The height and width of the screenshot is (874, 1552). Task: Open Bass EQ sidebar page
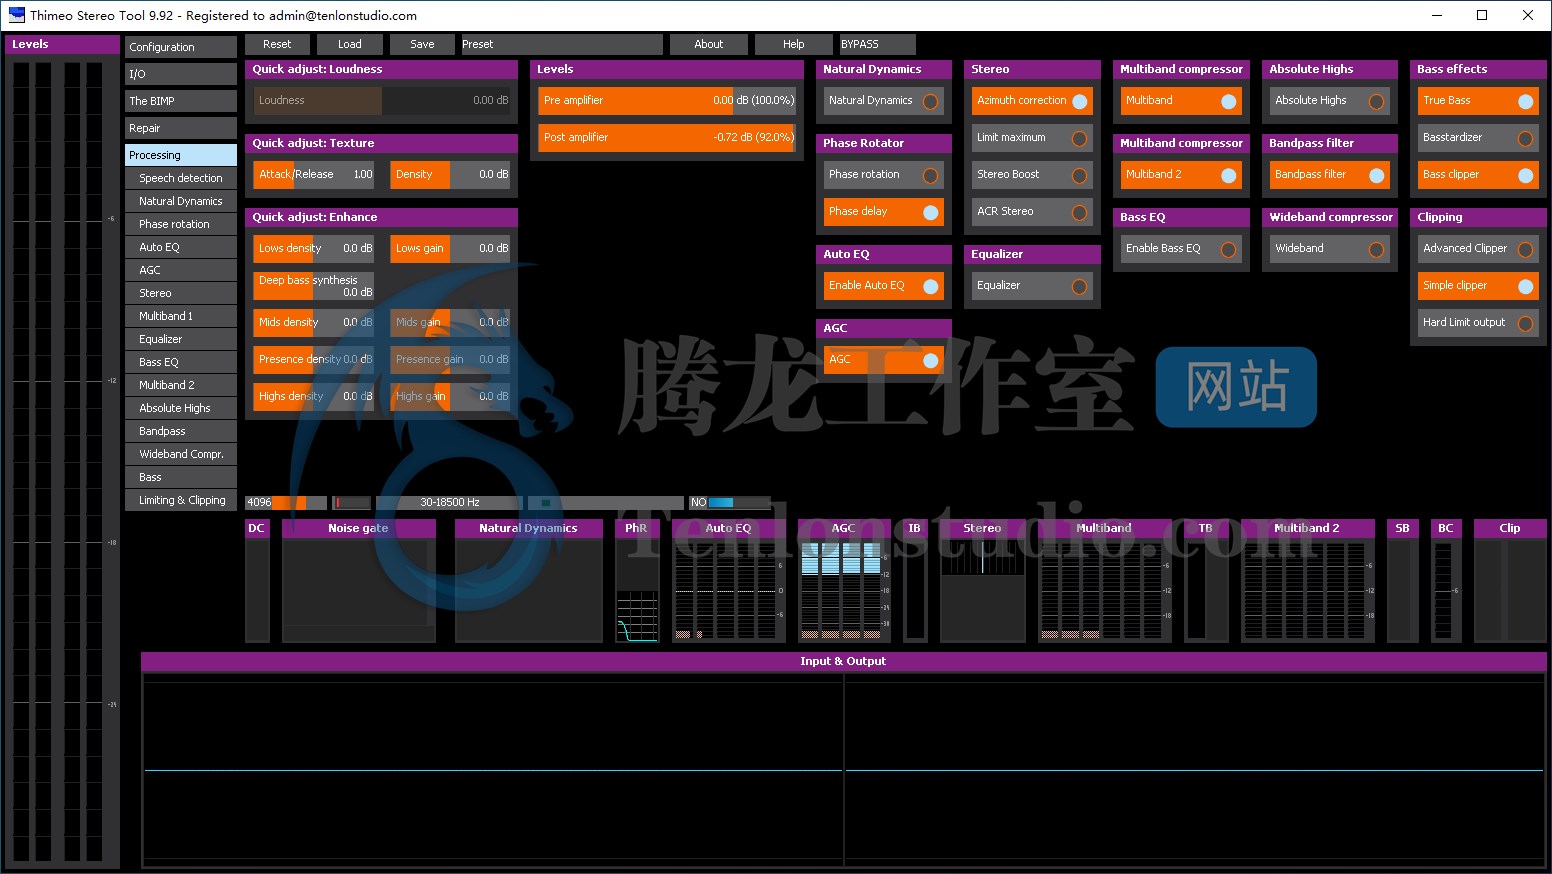click(x=181, y=362)
